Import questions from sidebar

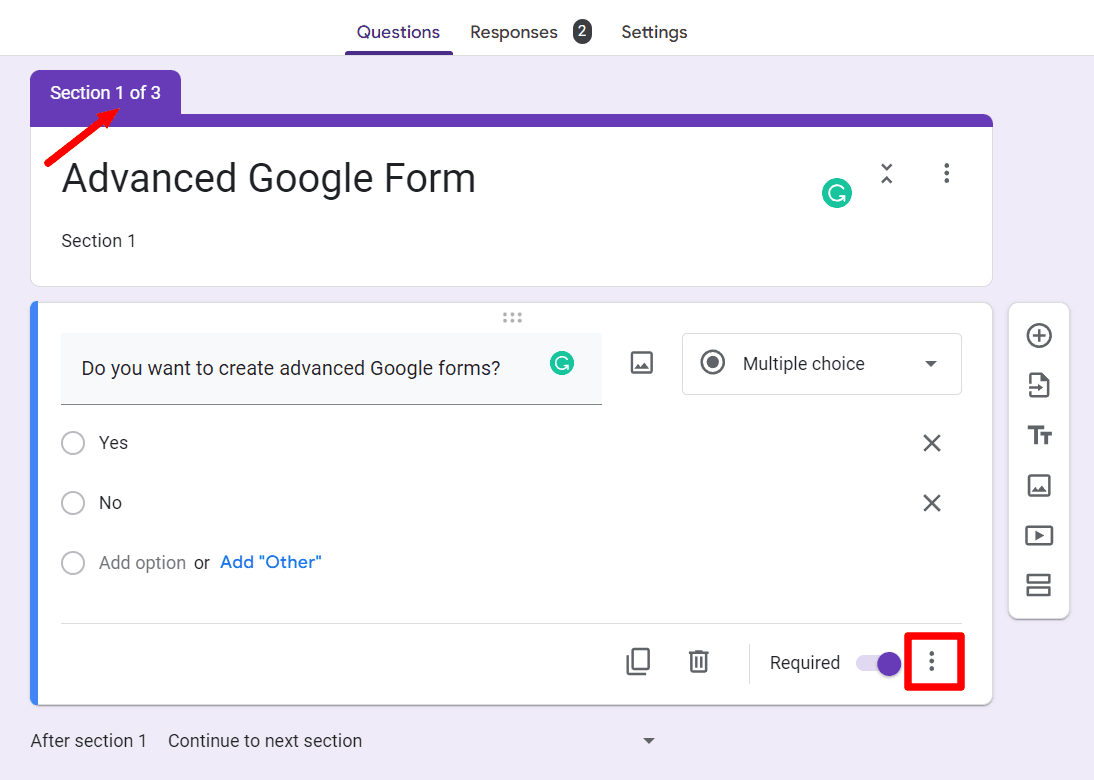(x=1040, y=385)
